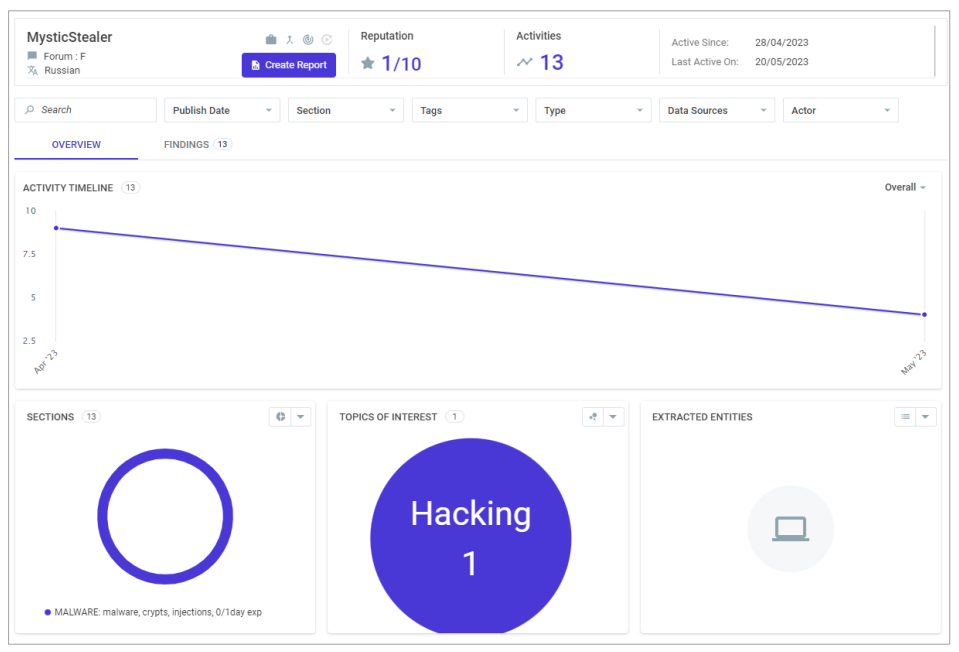Click the Sections count badge 13
The width and height of the screenshot is (959, 652).
click(91, 417)
